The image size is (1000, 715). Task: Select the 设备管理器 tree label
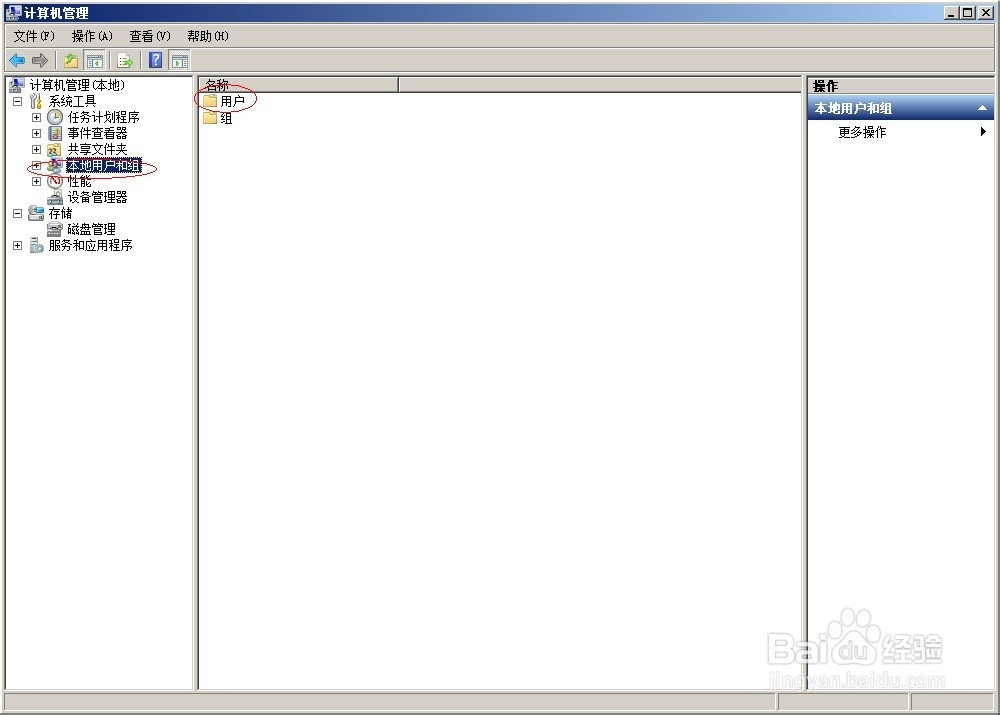(98, 197)
